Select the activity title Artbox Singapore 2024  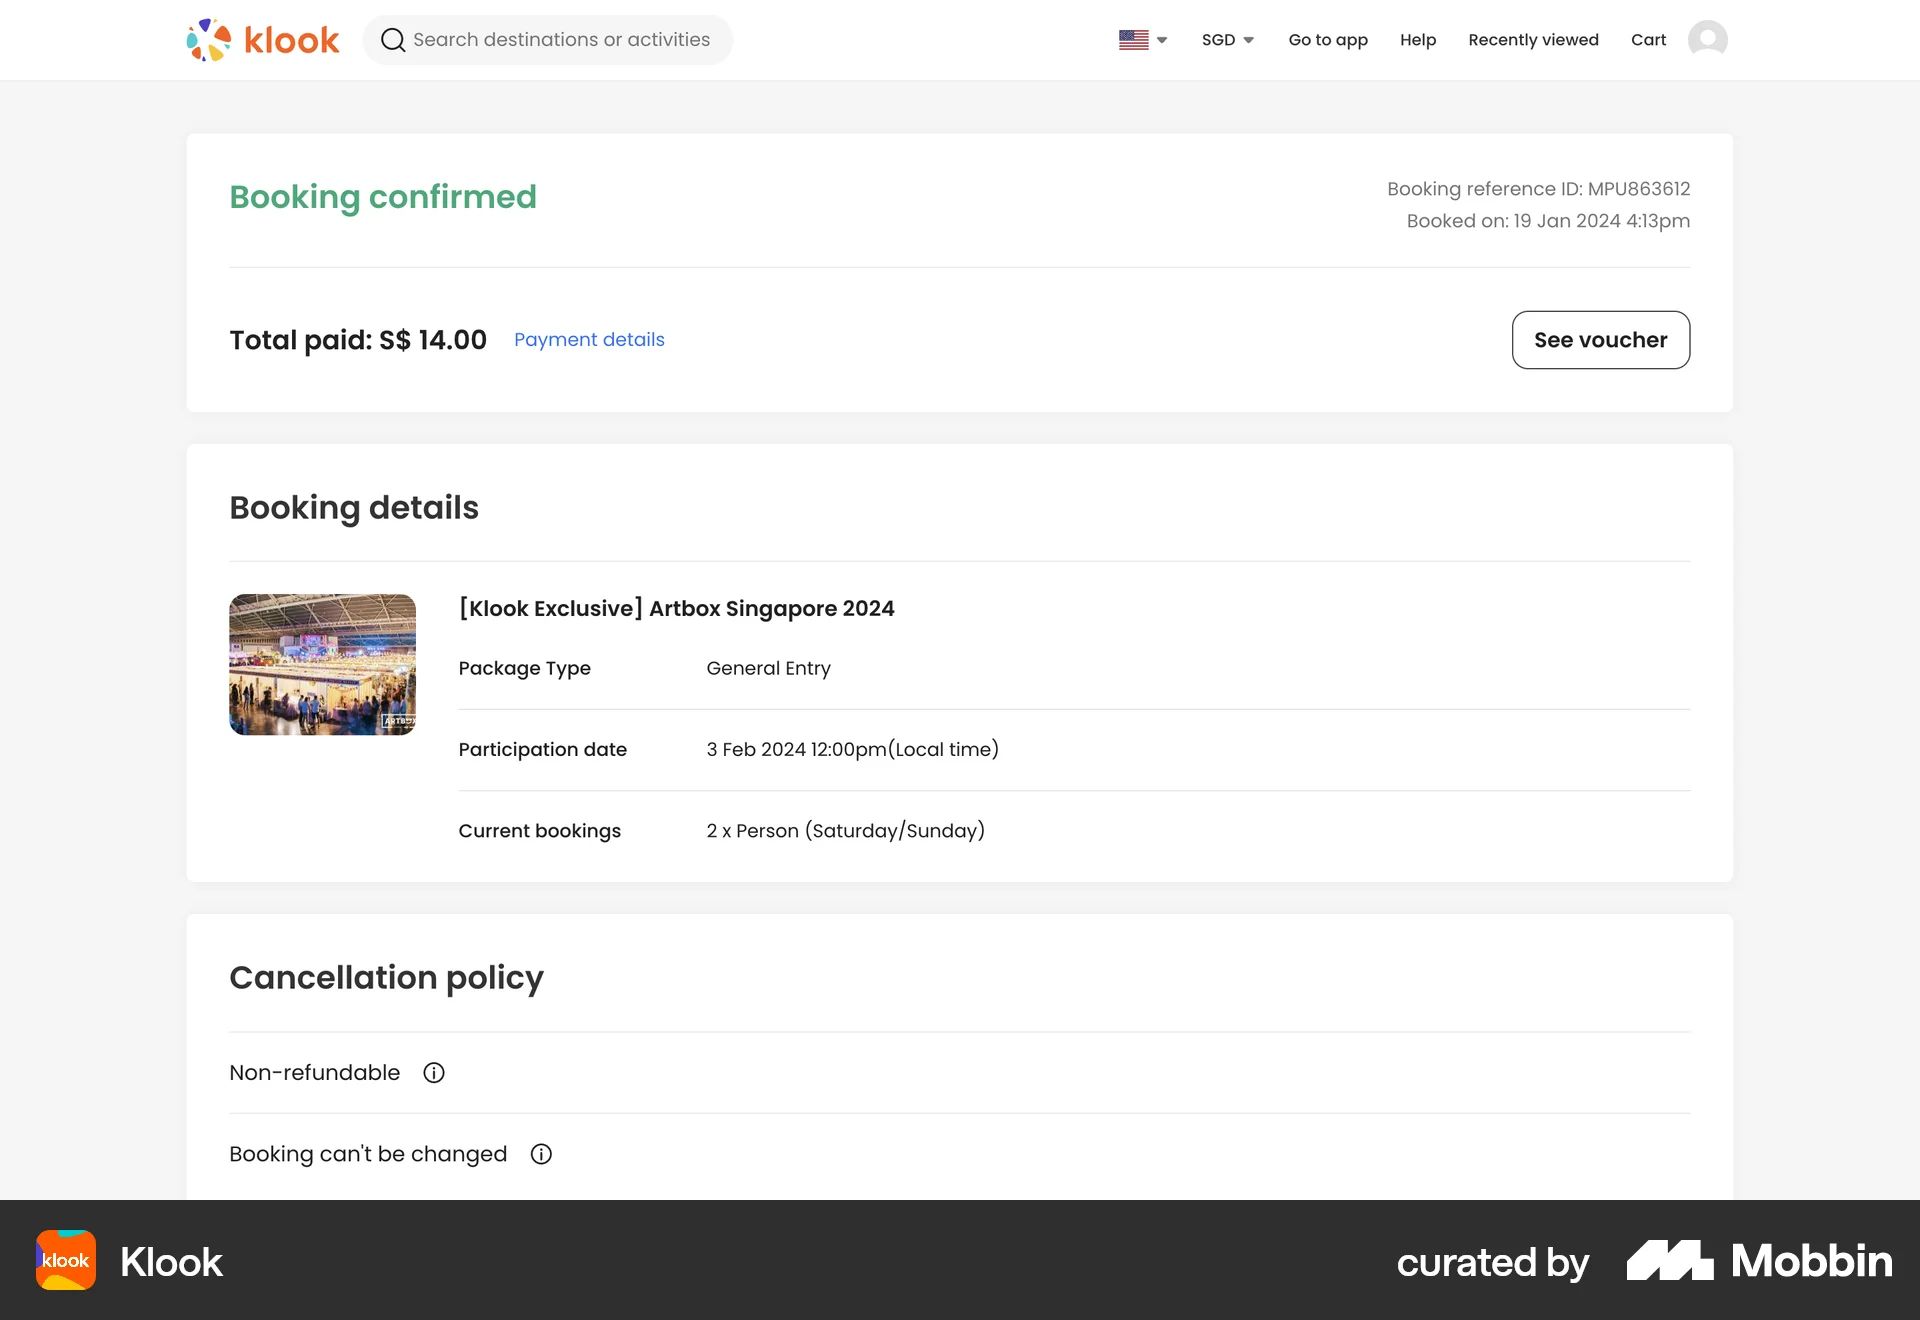(x=676, y=608)
